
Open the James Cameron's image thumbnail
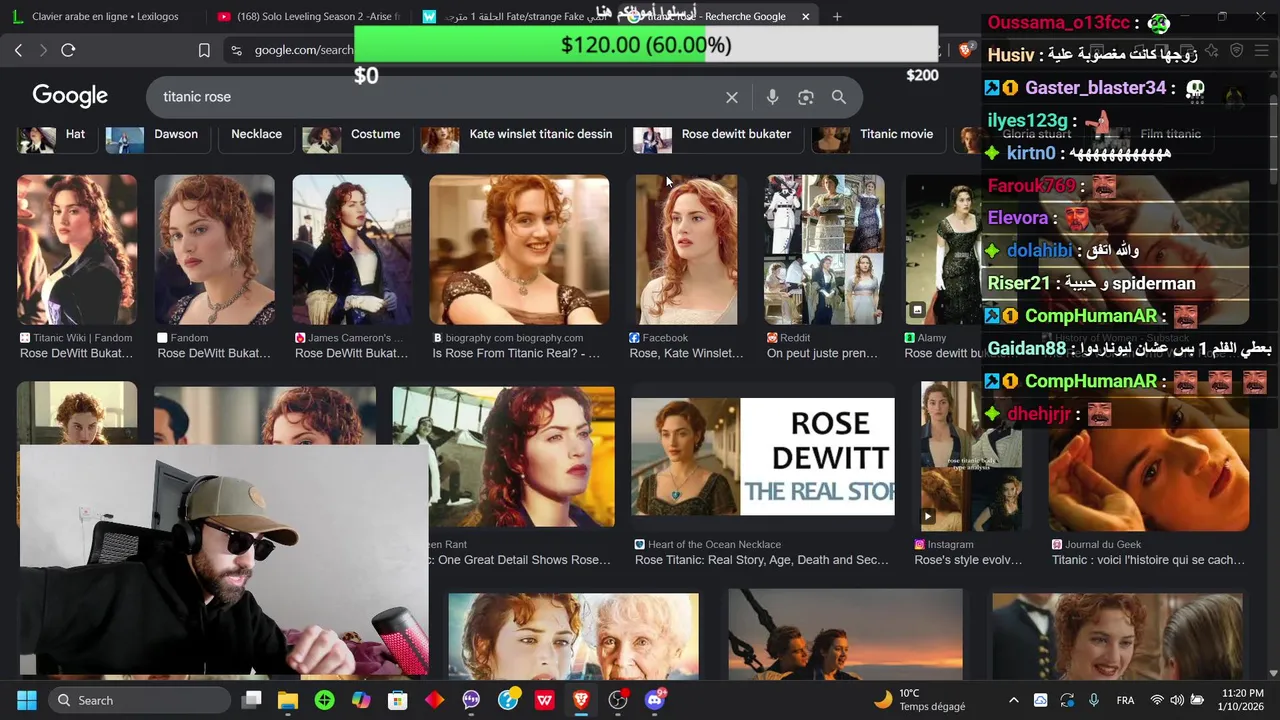point(351,249)
